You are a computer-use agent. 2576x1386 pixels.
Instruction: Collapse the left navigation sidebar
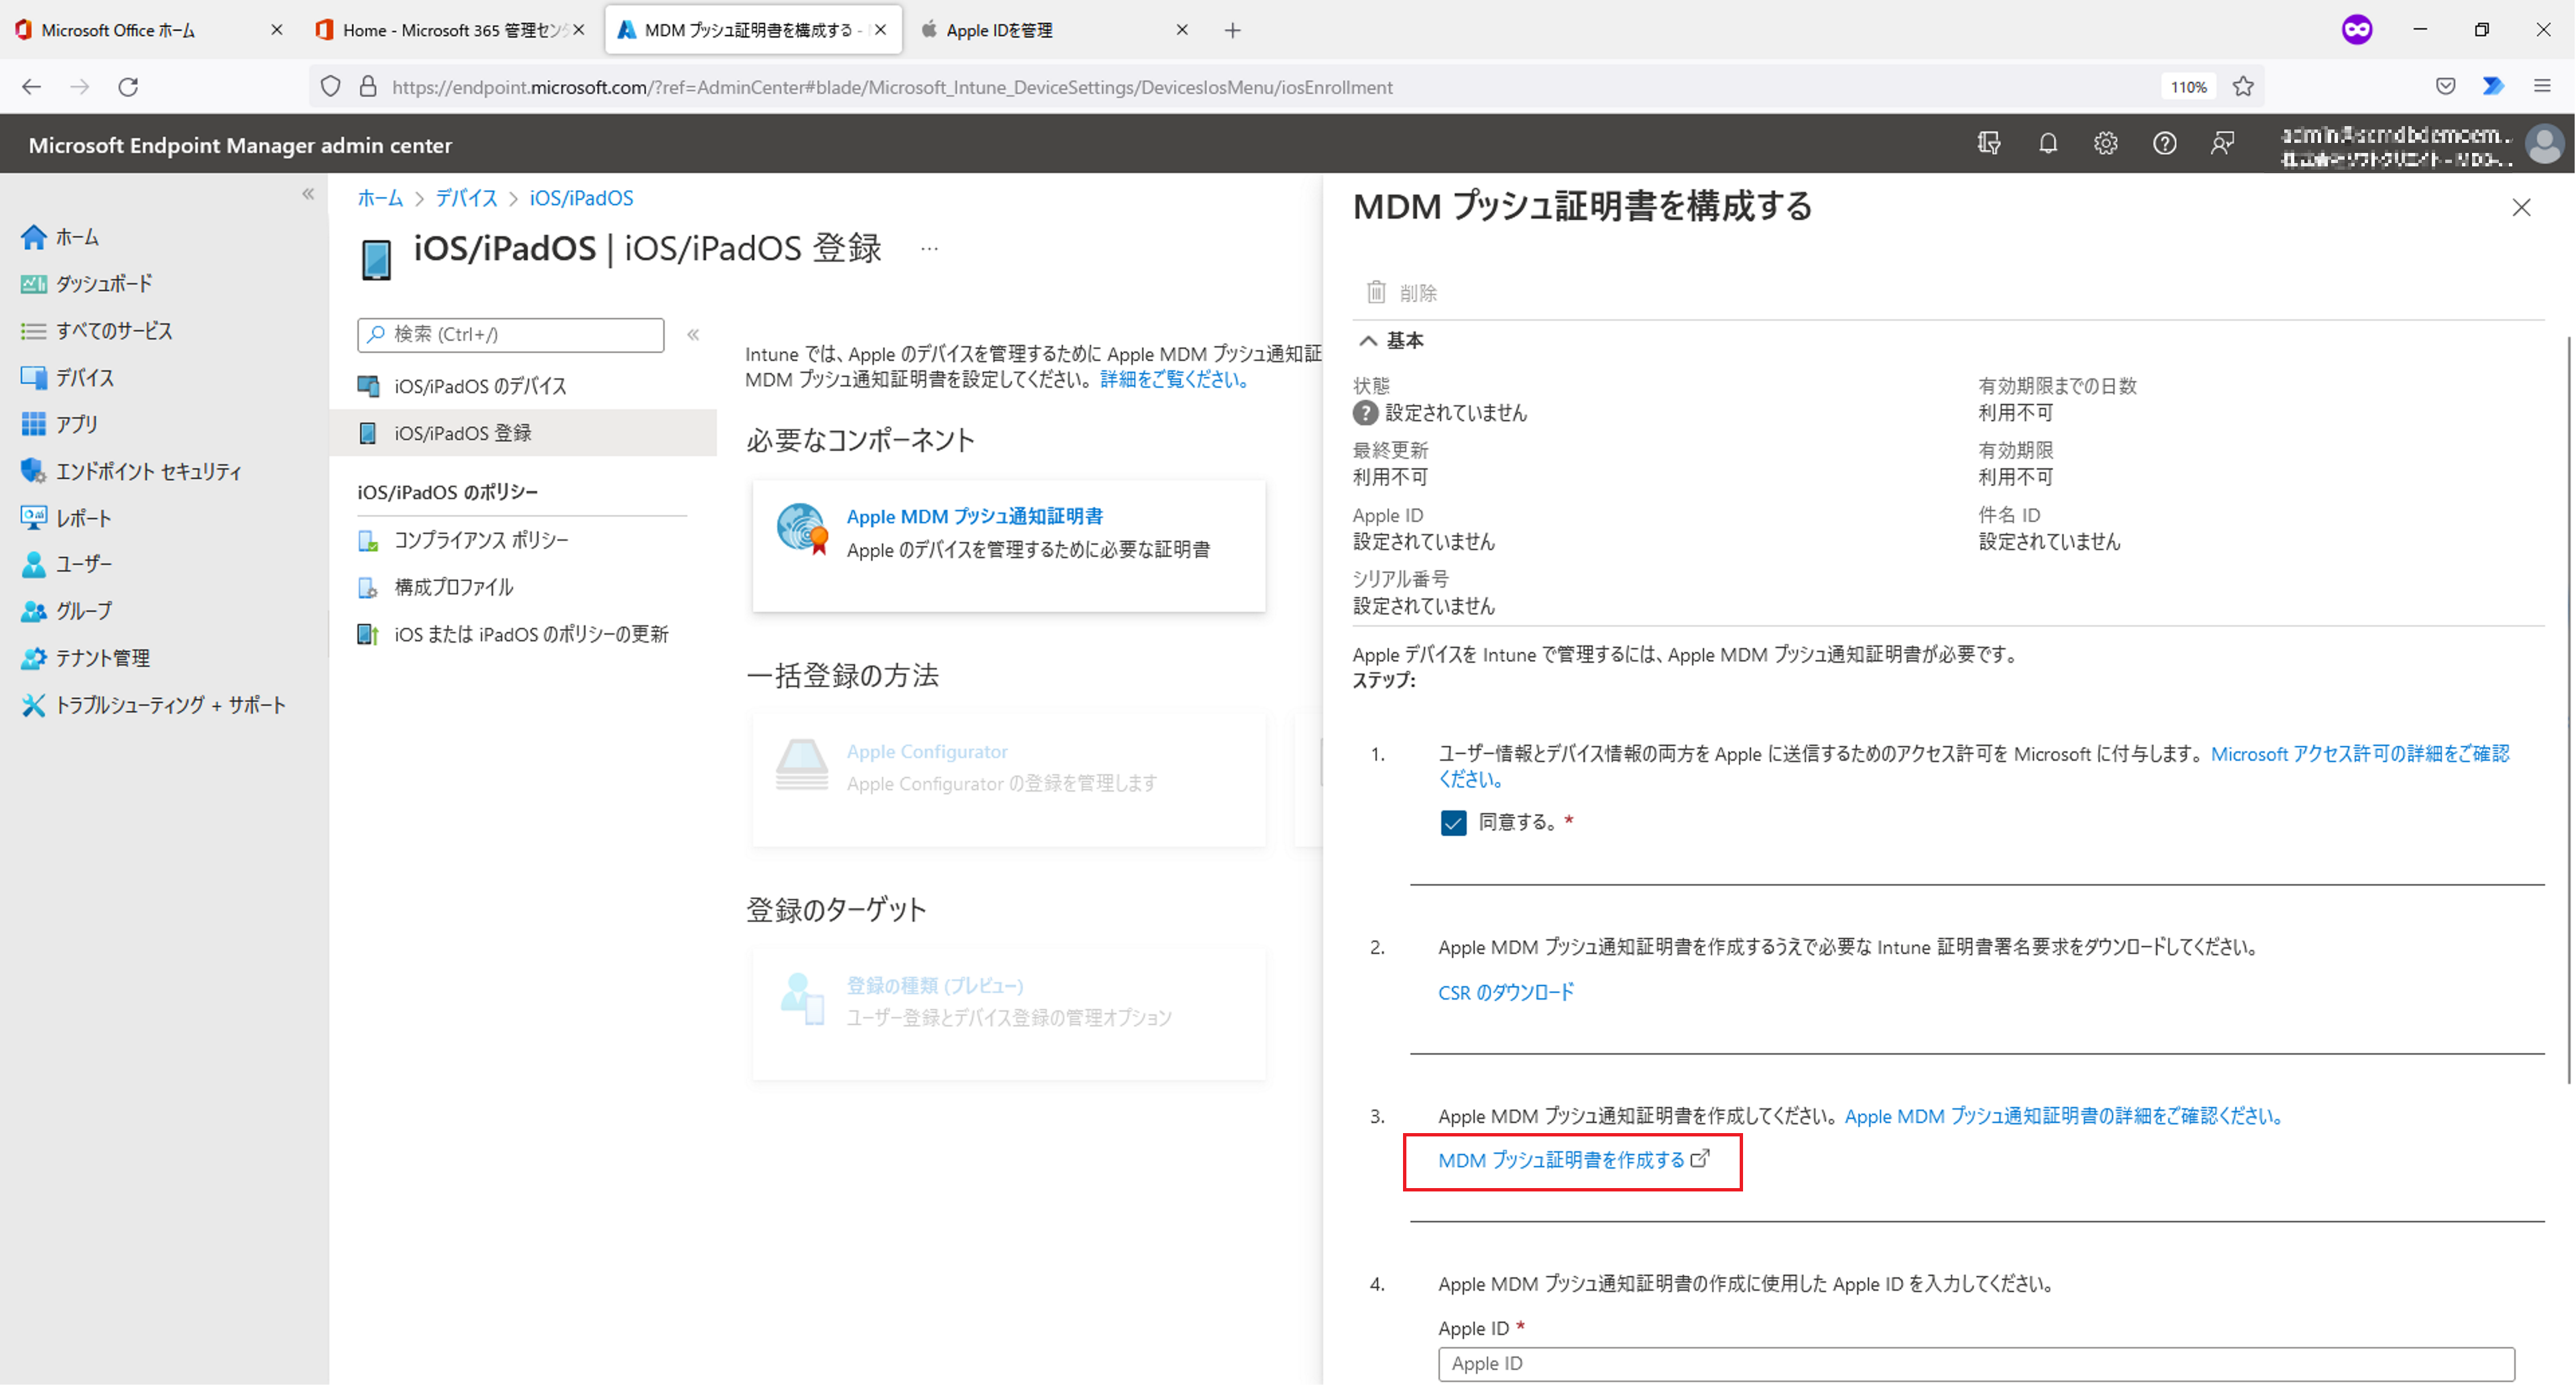point(308,194)
